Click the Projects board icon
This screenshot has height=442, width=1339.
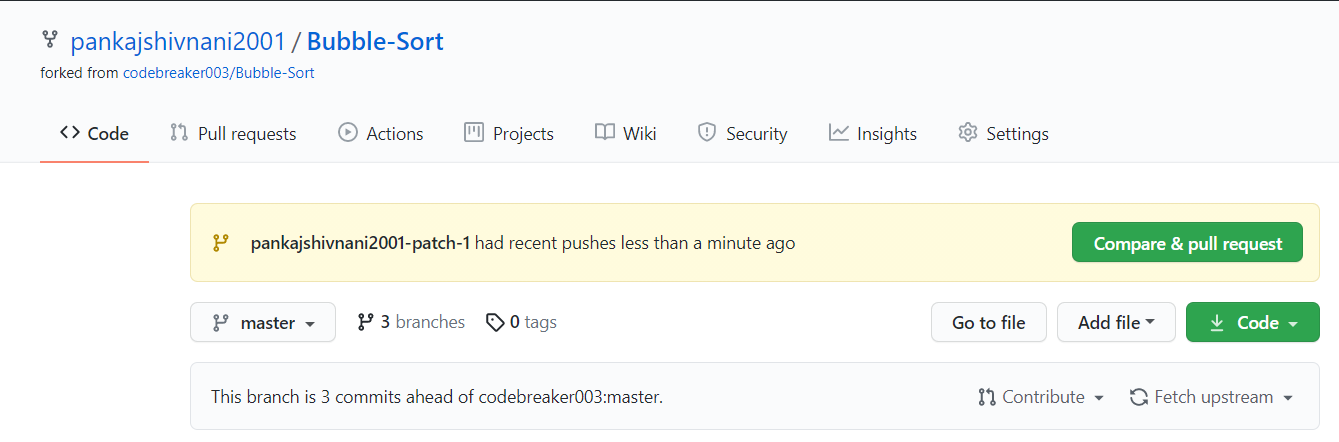474,132
